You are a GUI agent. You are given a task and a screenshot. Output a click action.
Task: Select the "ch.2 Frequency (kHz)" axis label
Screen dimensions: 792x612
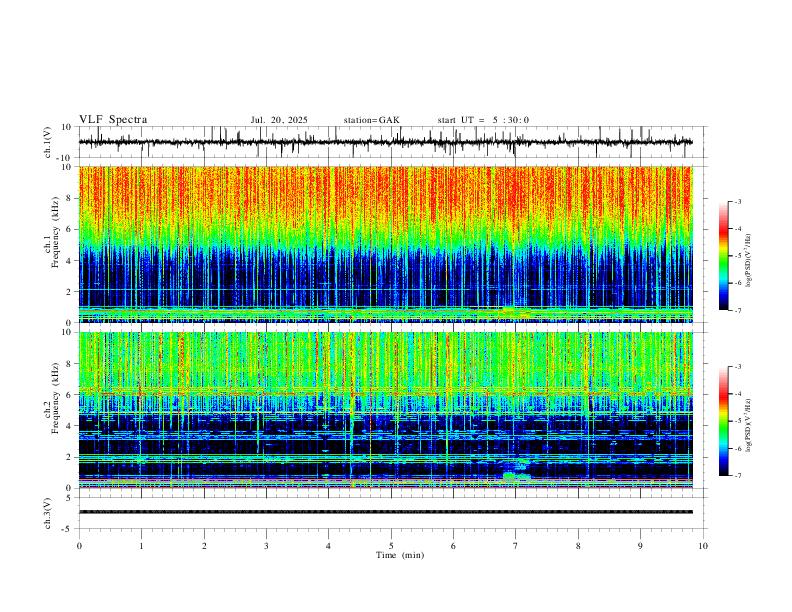51,397
